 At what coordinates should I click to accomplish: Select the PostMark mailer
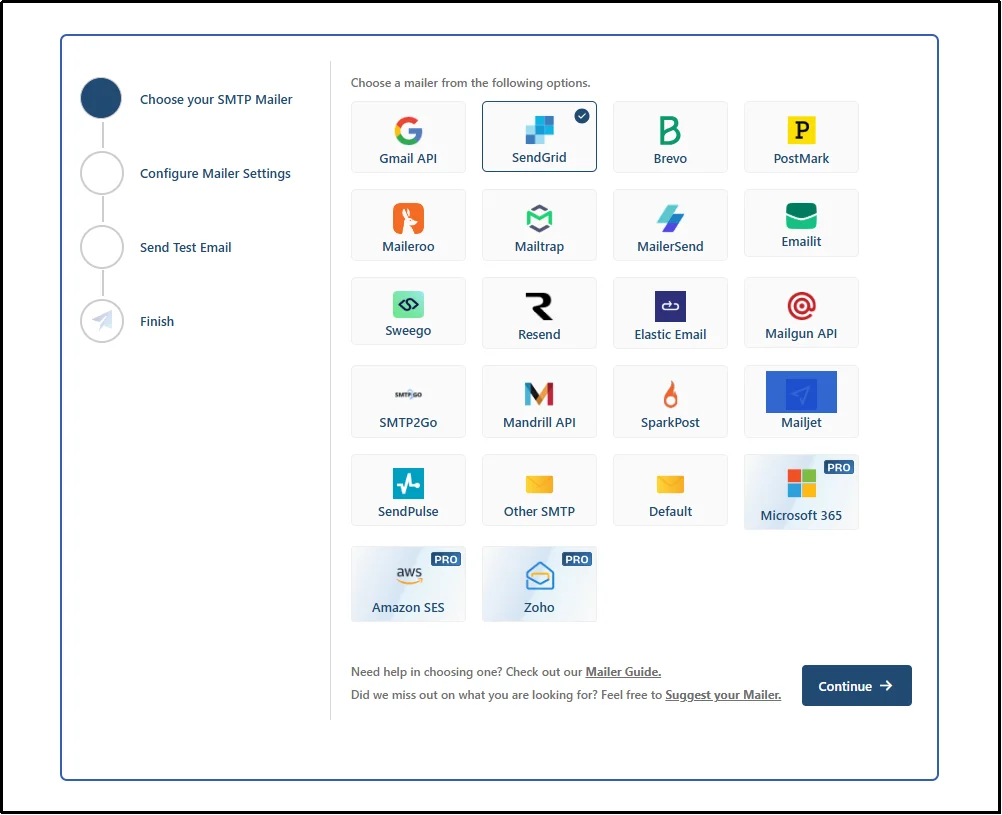coord(801,137)
